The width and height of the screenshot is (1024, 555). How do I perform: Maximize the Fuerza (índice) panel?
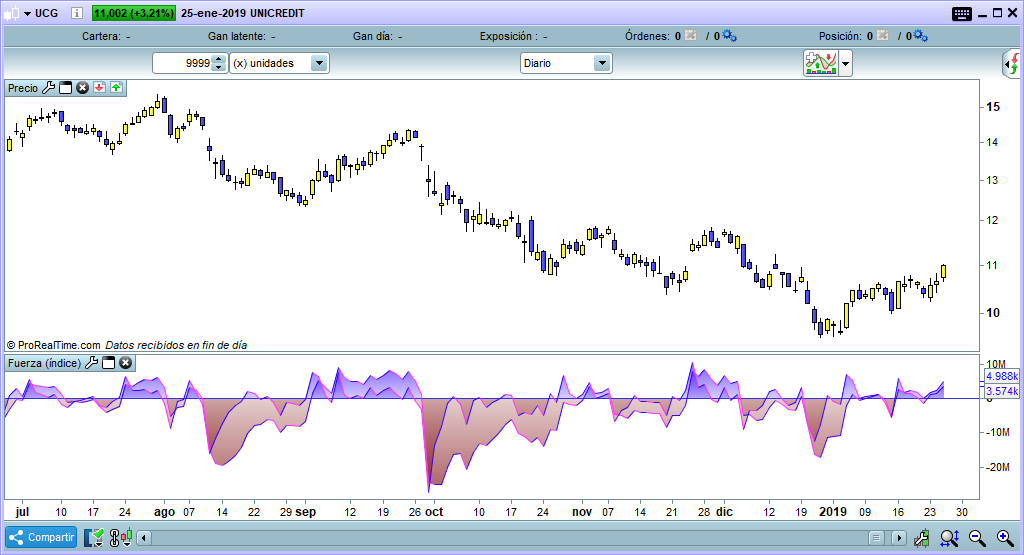coord(109,363)
